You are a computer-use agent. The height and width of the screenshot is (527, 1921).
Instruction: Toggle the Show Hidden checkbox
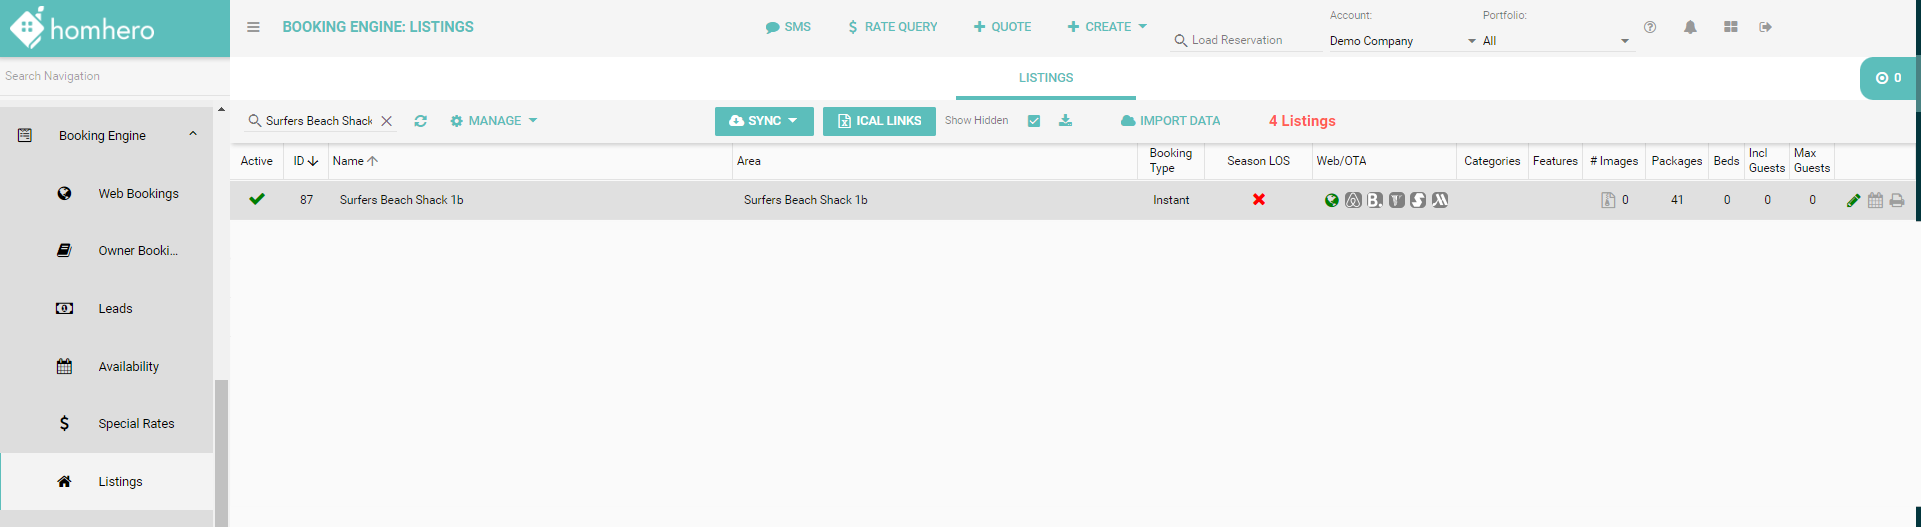1034,121
